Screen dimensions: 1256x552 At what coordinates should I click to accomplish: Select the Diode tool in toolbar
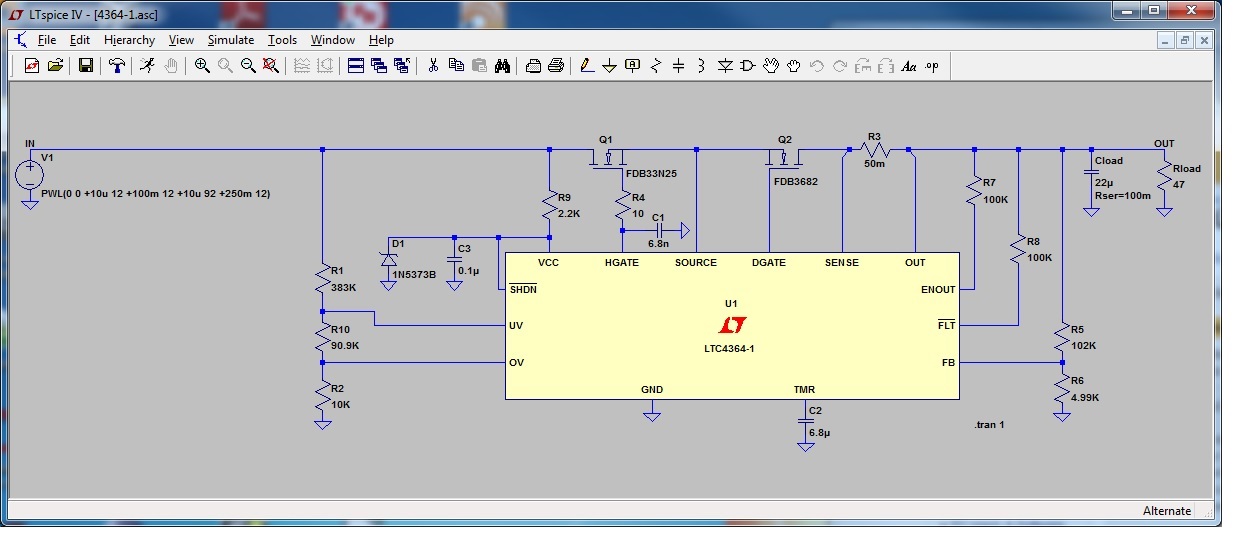click(x=725, y=66)
